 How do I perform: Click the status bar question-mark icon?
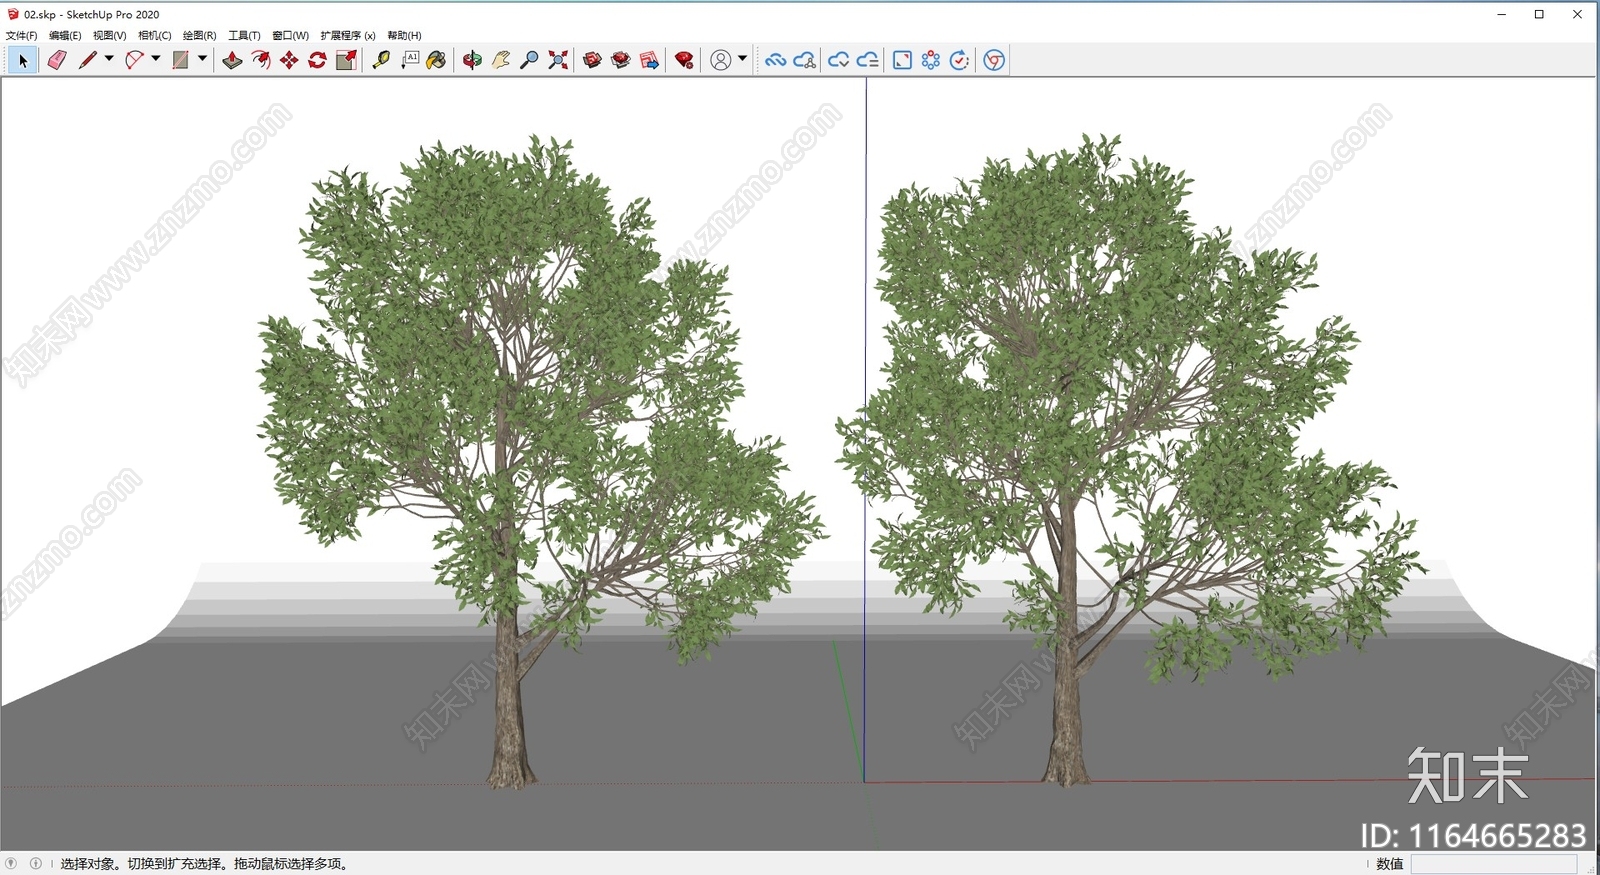pos(11,863)
